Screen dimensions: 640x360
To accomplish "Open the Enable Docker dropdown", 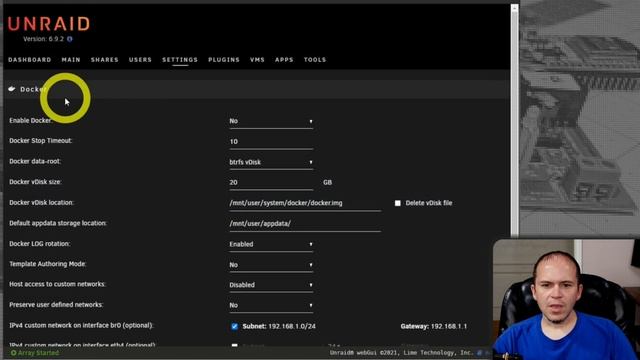I will click(271, 121).
